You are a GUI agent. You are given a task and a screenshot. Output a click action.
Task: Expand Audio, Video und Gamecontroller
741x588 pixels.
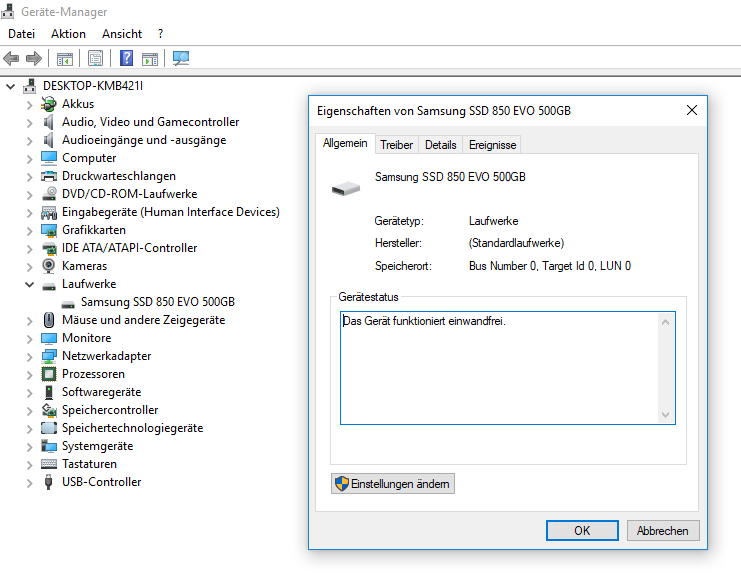tap(29, 123)
